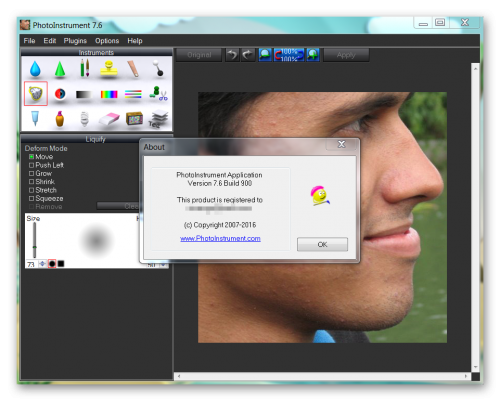
Task: Click the Original button
Action: [x=199, y=55]
